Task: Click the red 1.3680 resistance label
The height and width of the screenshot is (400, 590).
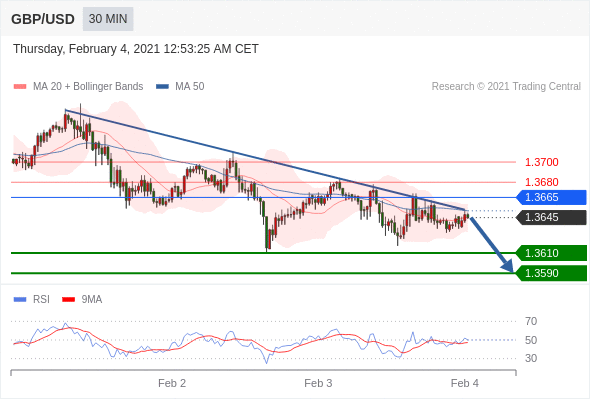Action: [x=541, y=182]
